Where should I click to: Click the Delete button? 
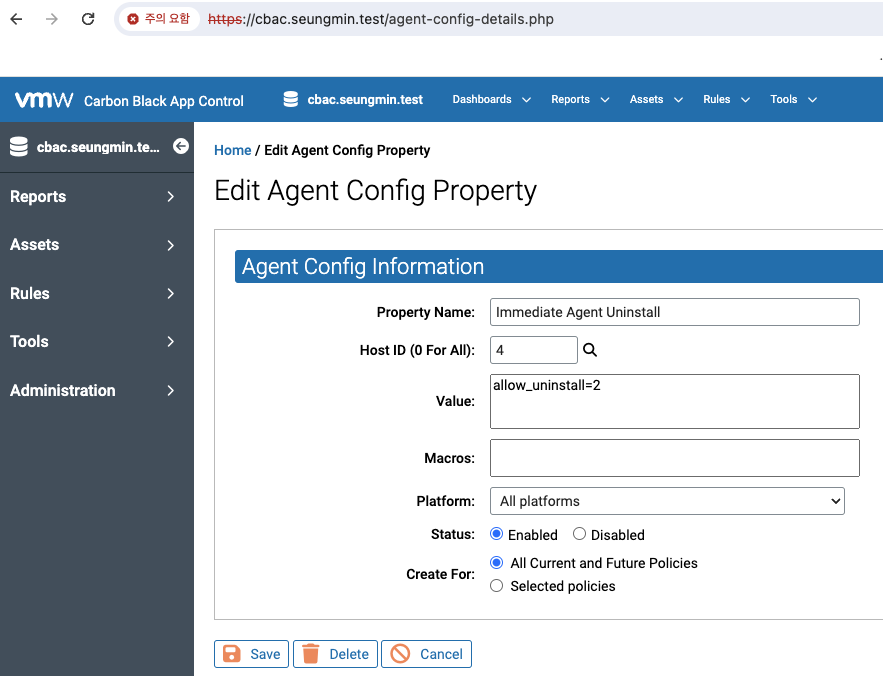[x=335, y=654]
